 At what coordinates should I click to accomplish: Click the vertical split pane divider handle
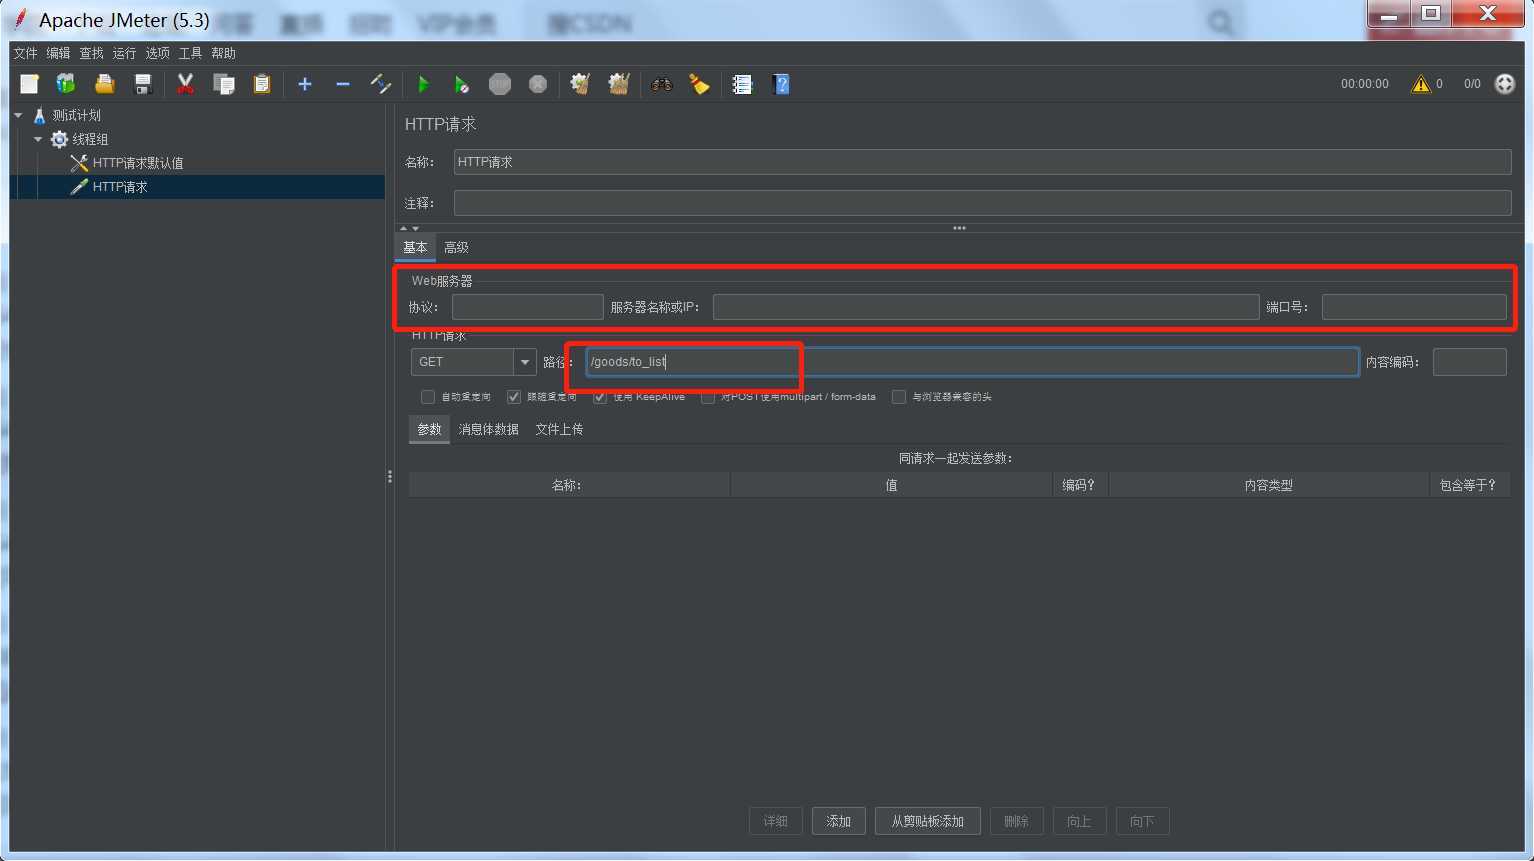[x=390, y=477]
